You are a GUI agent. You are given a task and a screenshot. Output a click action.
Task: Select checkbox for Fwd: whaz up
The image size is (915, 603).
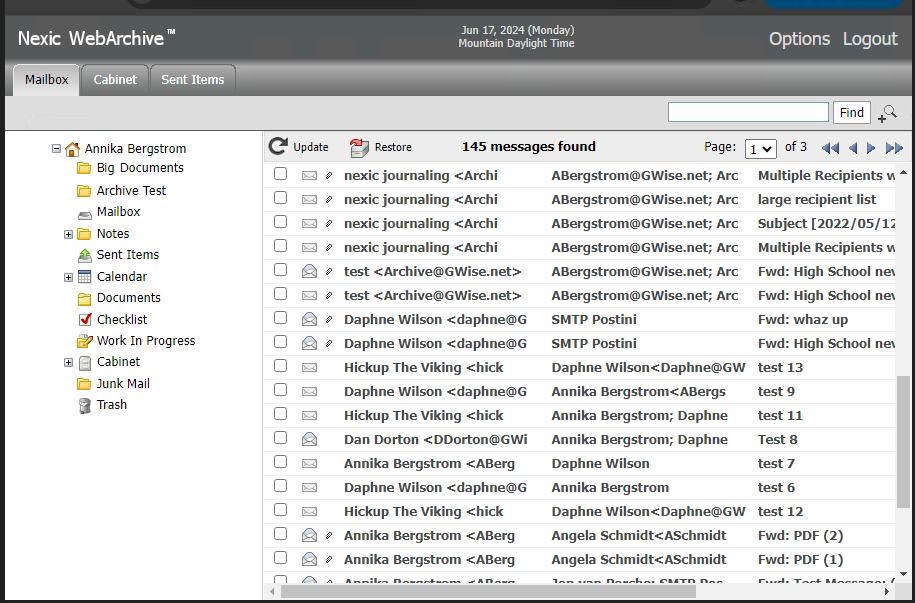(x=281, y=318)
